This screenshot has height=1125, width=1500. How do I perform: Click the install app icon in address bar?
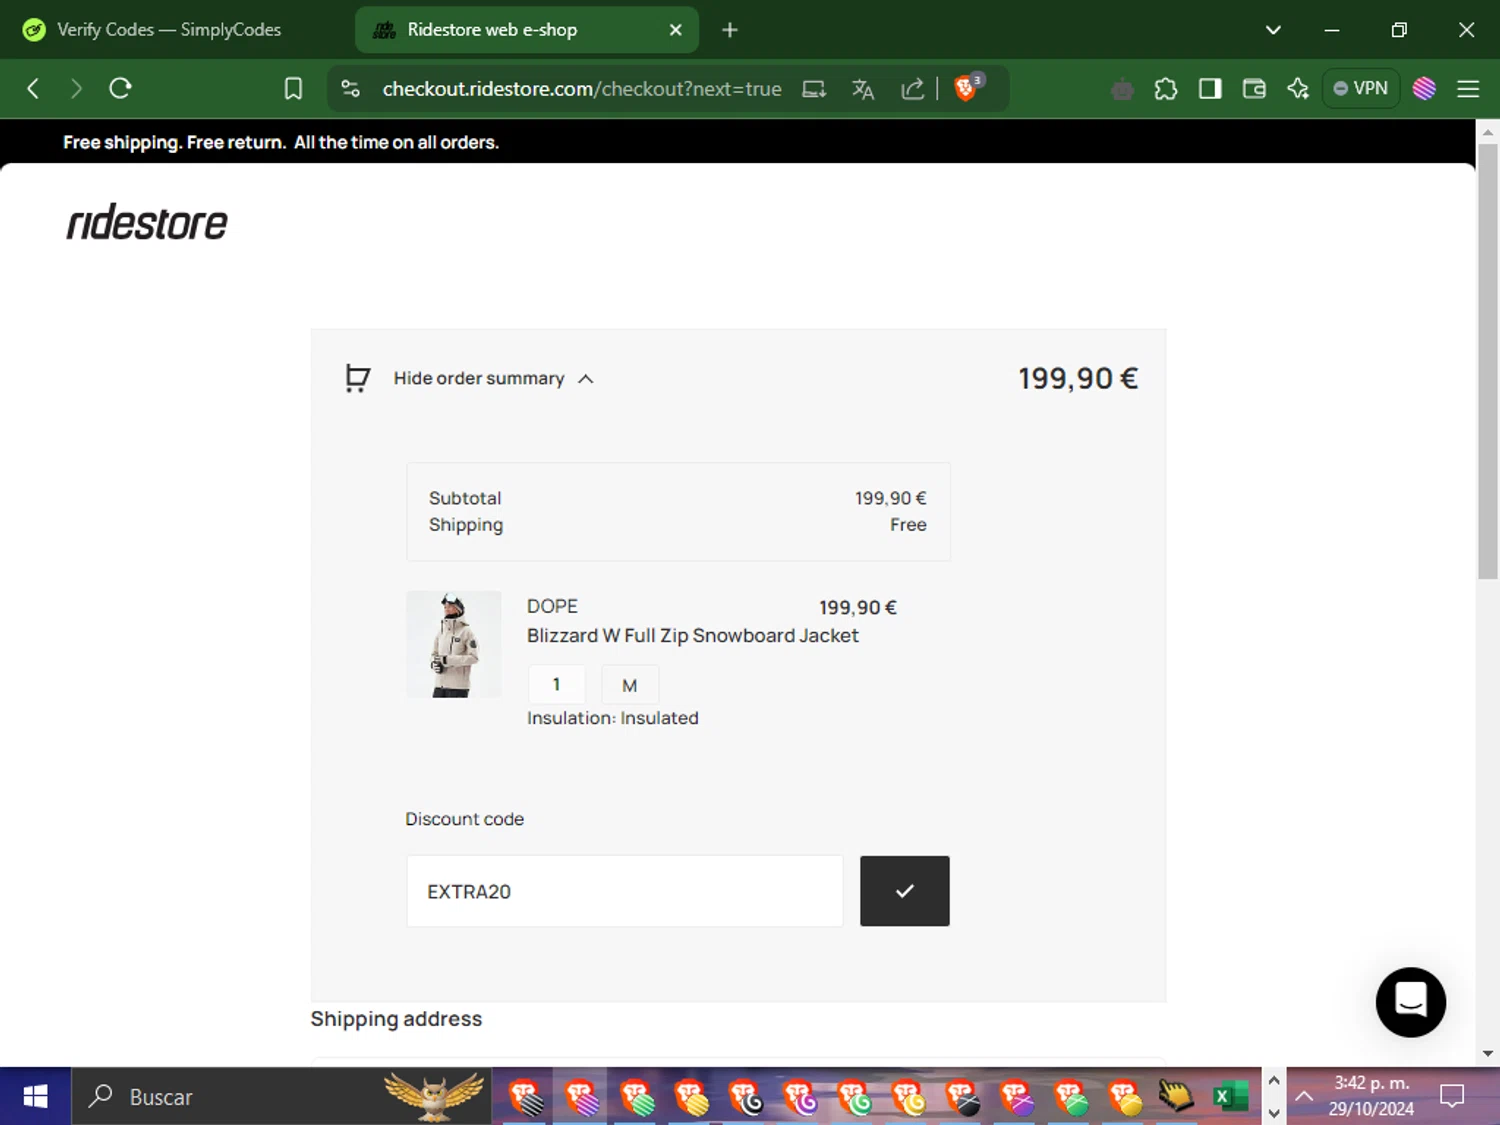point(814,90)
